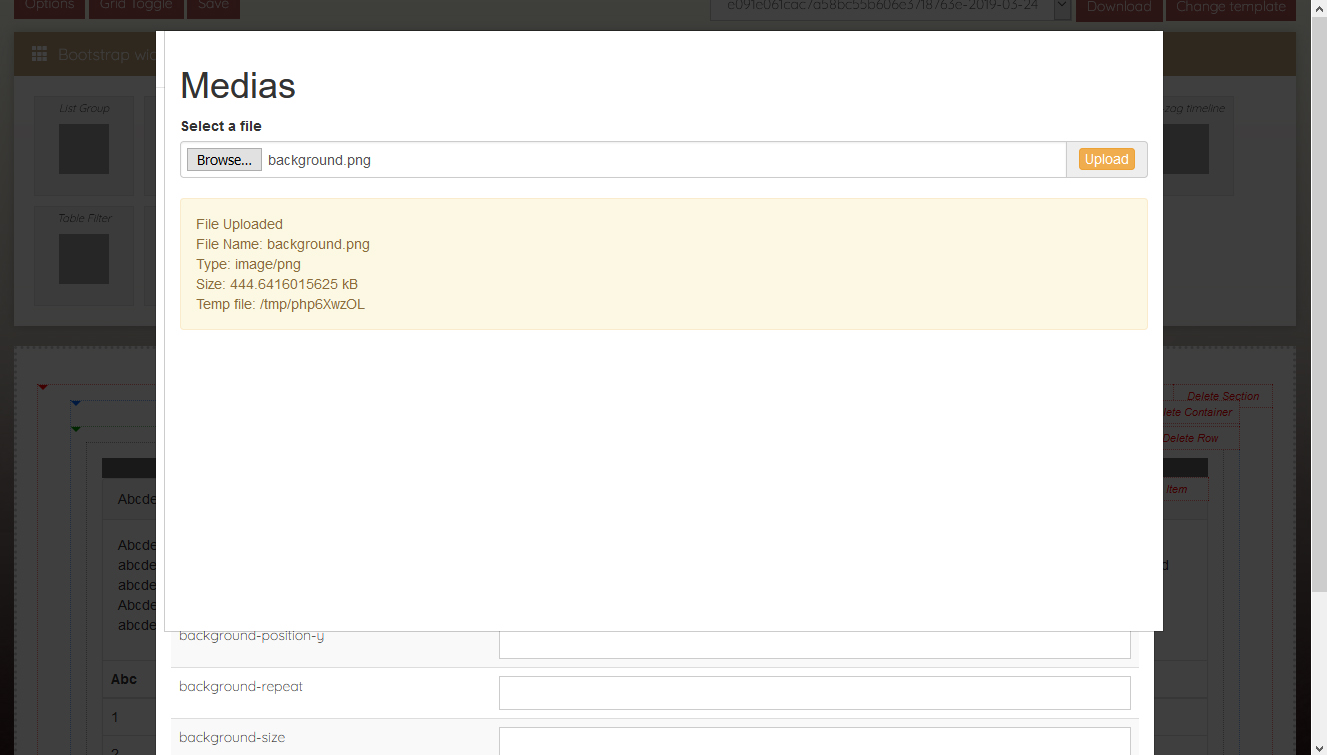Screen dimensions: 1327x755
Task: Click the Delete Section link
Action: click(x=1223, y=396)
